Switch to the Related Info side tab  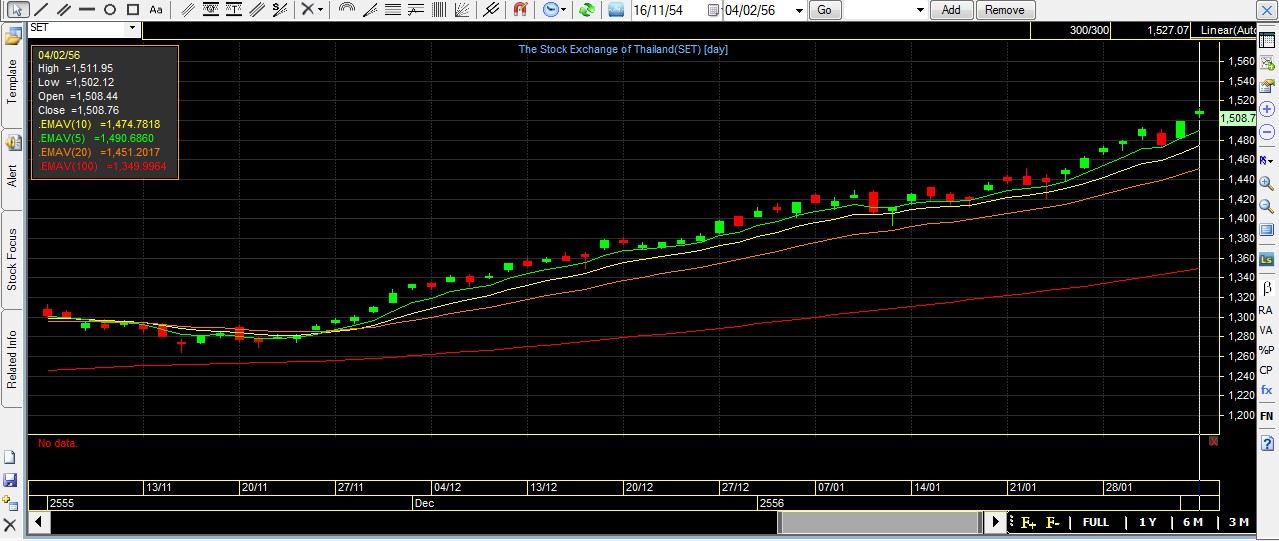coord(12,358)
